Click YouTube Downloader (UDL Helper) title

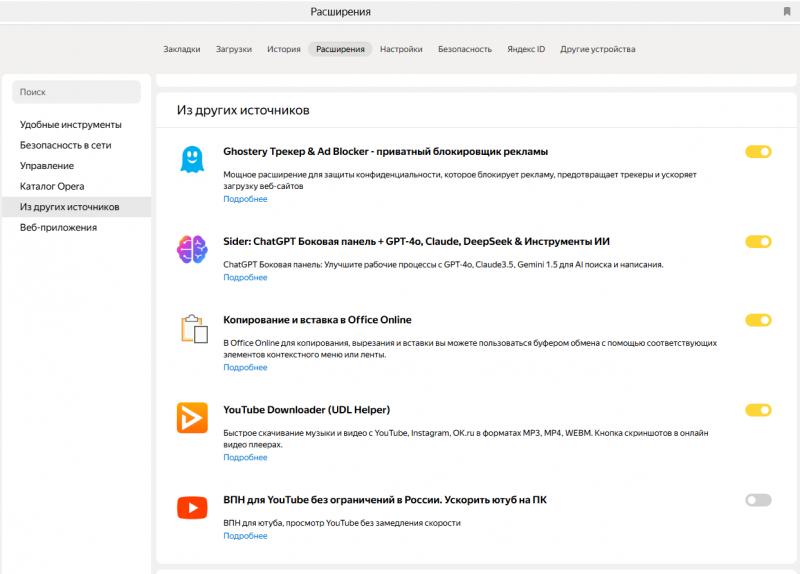pyautogui.click(x=307, y=410)
